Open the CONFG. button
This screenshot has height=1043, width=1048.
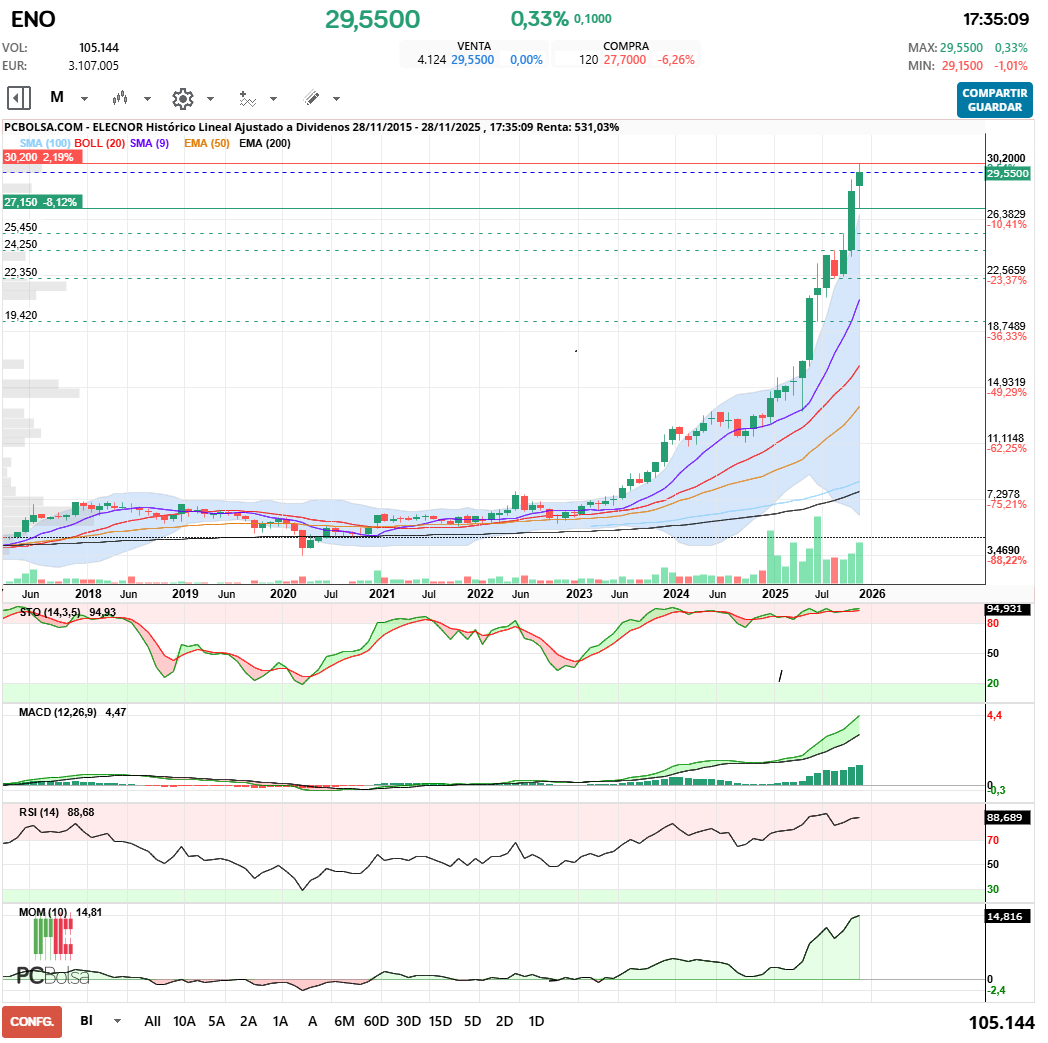[x=32, y=1021]
